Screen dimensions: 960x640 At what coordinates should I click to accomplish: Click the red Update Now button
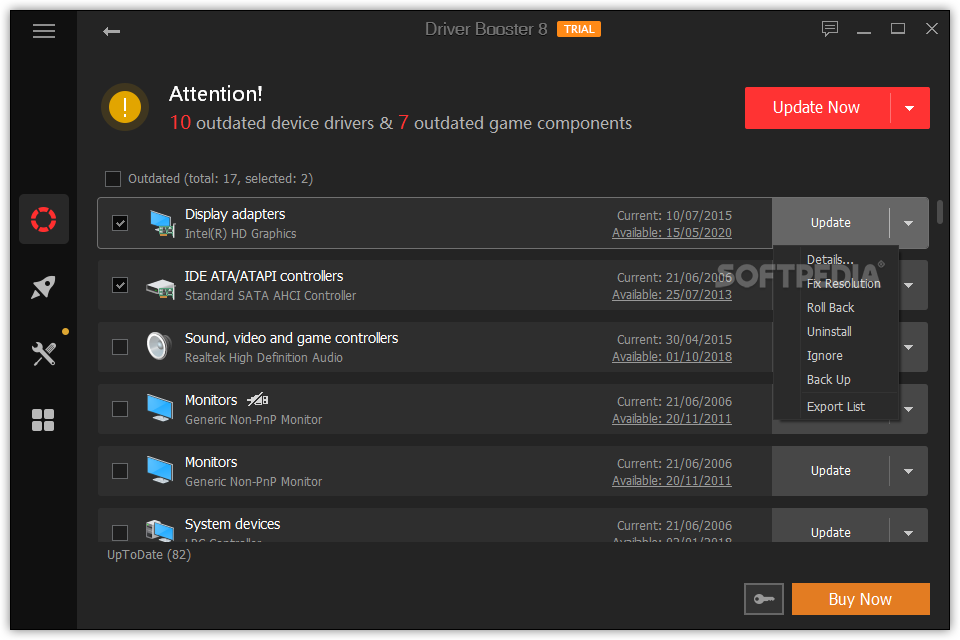point(816,108)
